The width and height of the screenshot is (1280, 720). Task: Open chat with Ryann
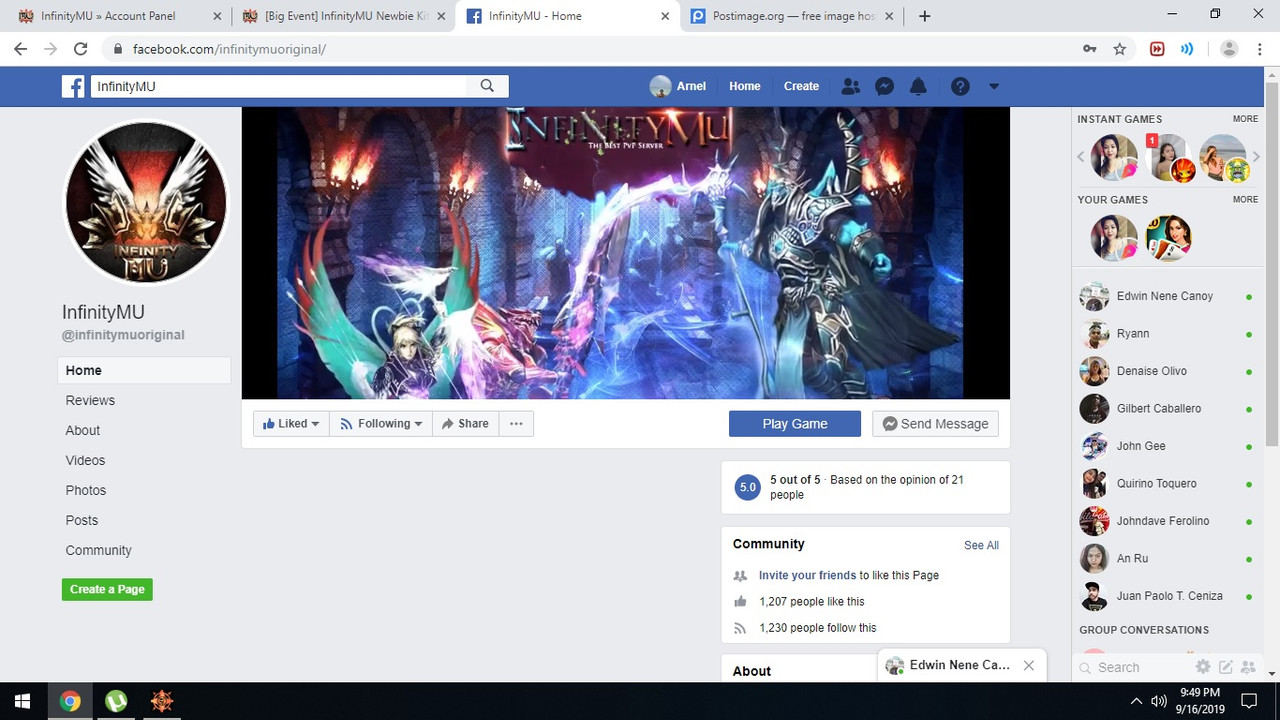(x=1167, y=334)
